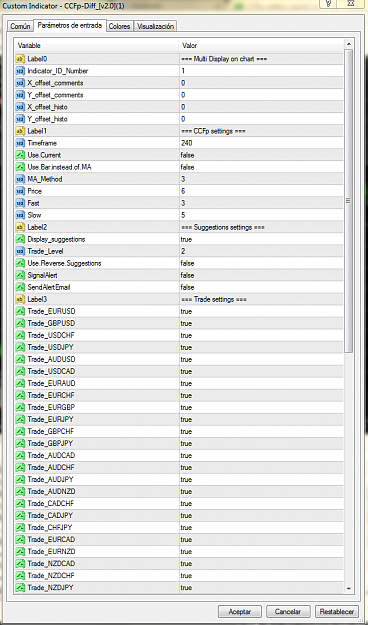Click the MA_Method integer icon
368x625 pixels.
tap(20, 179)
